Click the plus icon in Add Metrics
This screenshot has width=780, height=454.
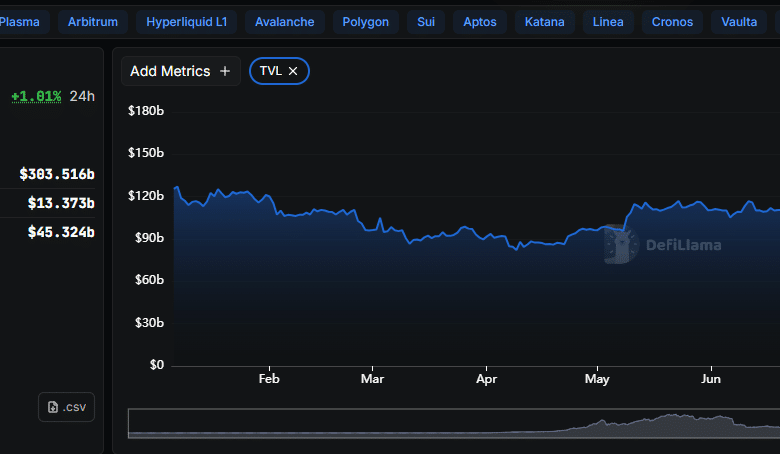coord(225,71)
